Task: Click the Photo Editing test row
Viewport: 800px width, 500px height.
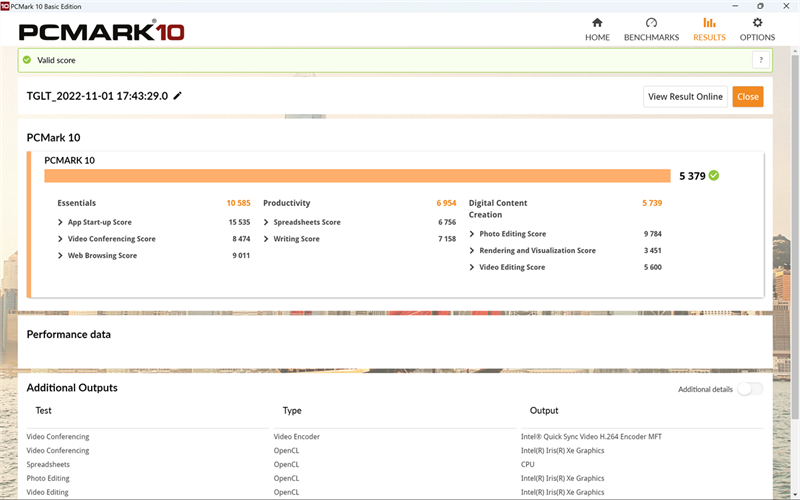Action: pyautogui.click(x=48, y=479)
